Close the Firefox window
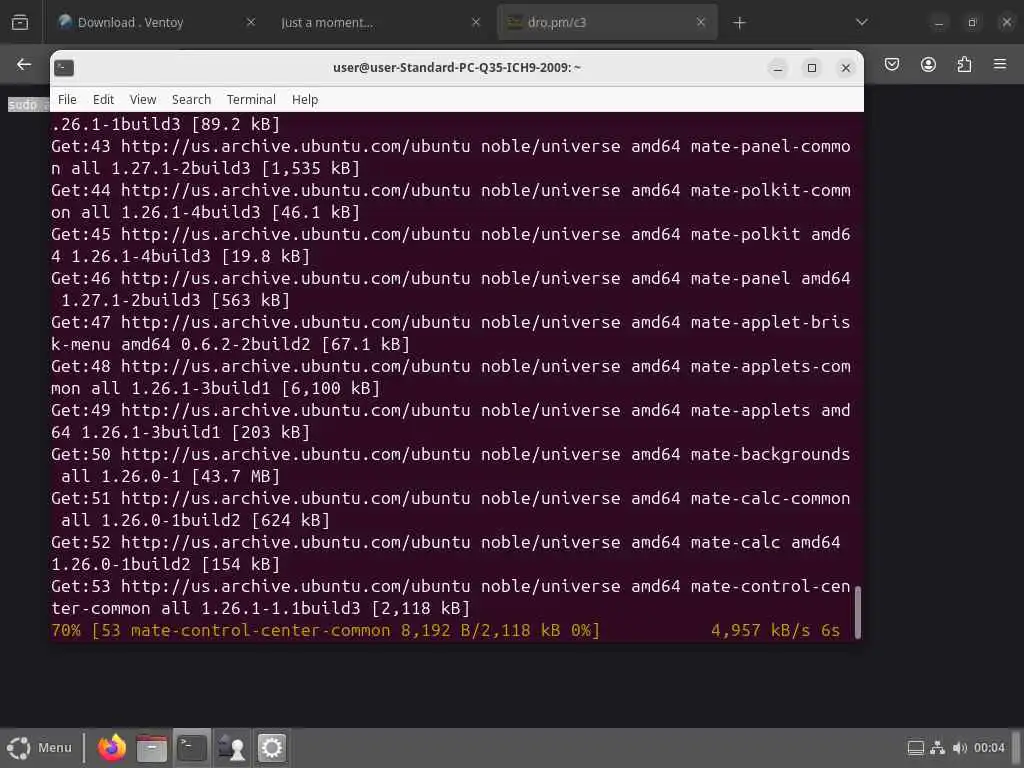Screen dimensions: 1024x768 click(x=1006, y=22)
